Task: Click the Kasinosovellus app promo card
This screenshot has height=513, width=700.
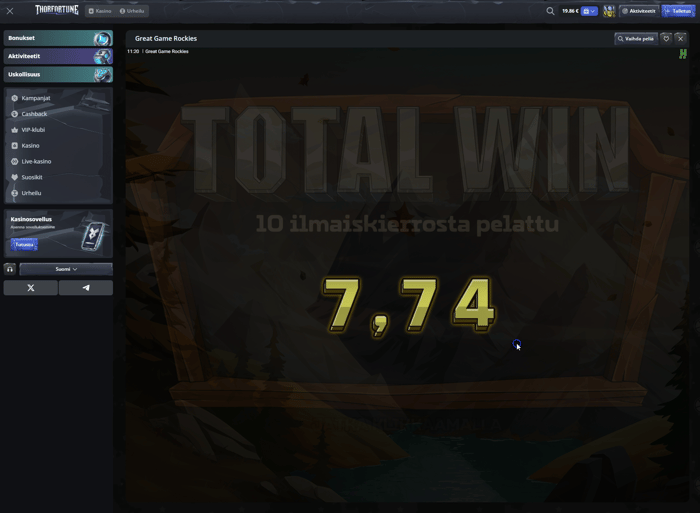Action: [58, 234]
